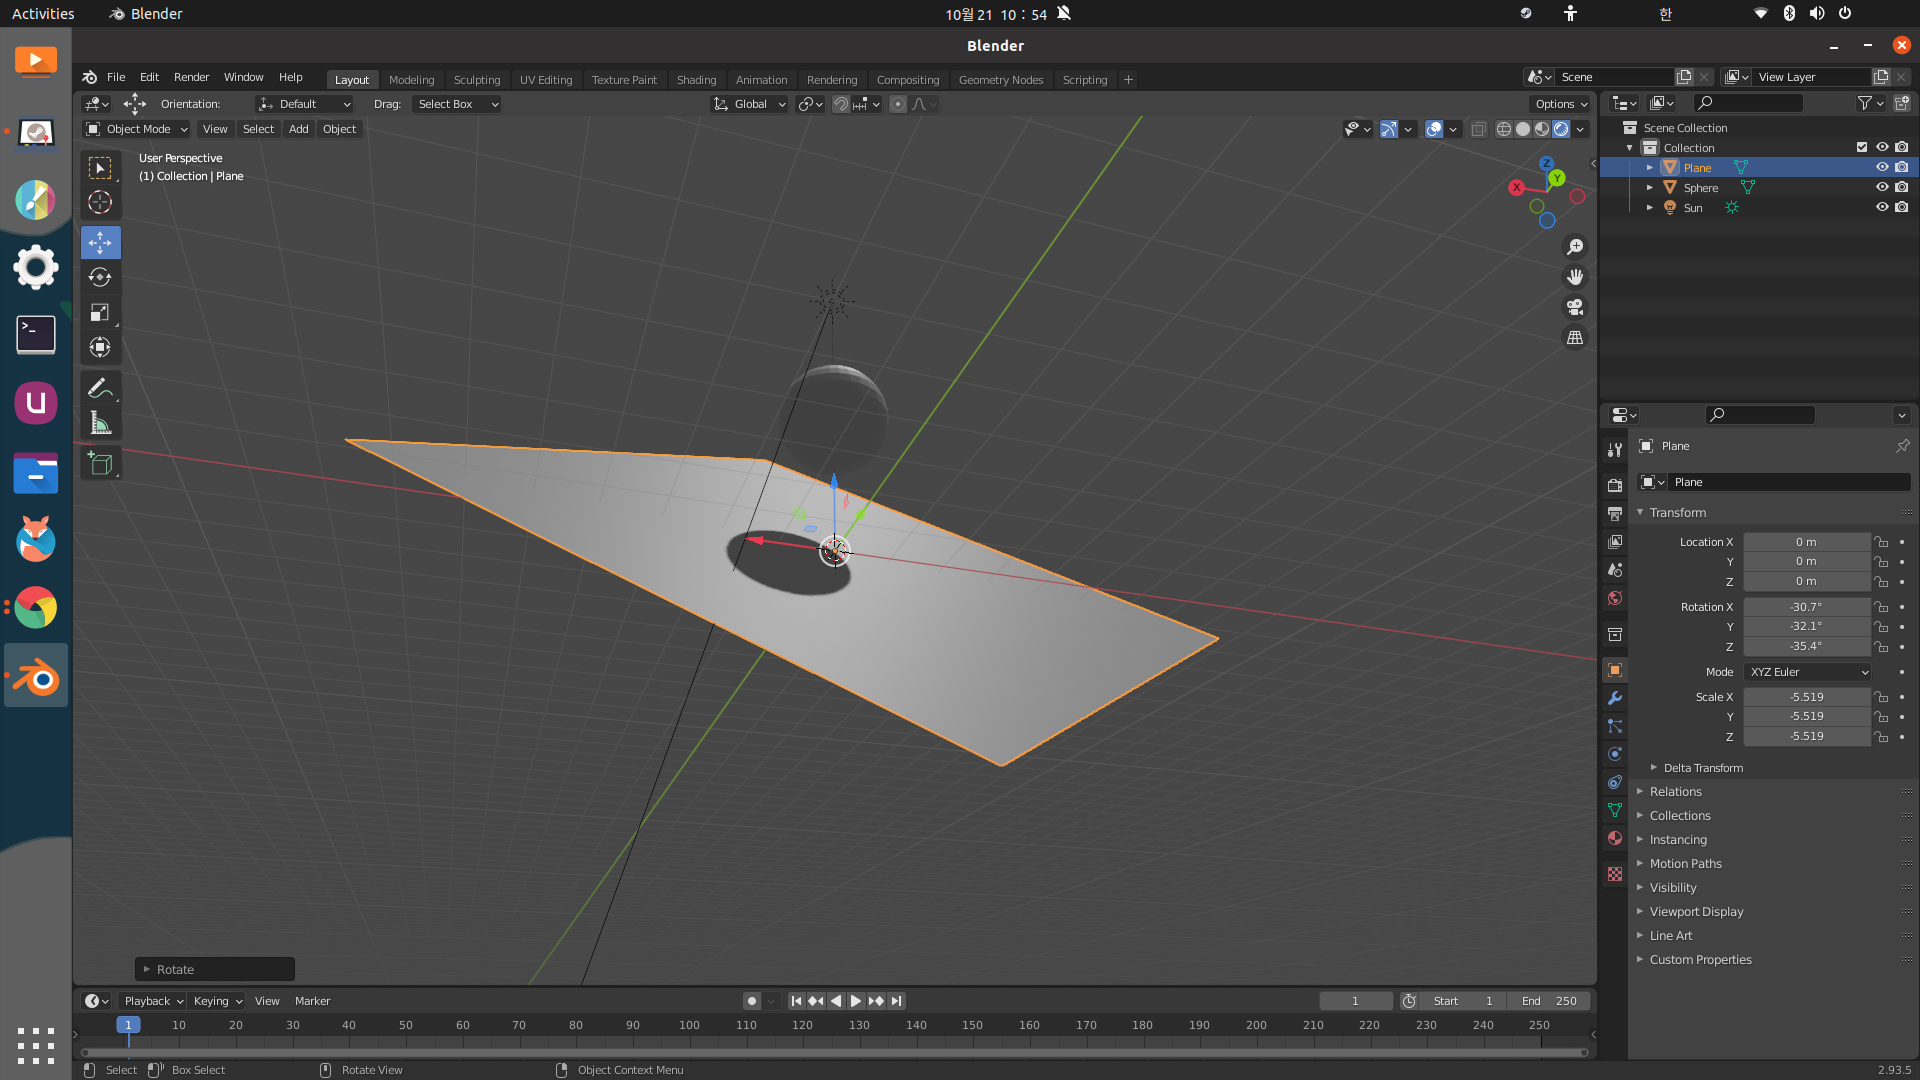Viewport: 1920px width, 1080px height.
Task: Open the Render menu
Action: [191, 77]
